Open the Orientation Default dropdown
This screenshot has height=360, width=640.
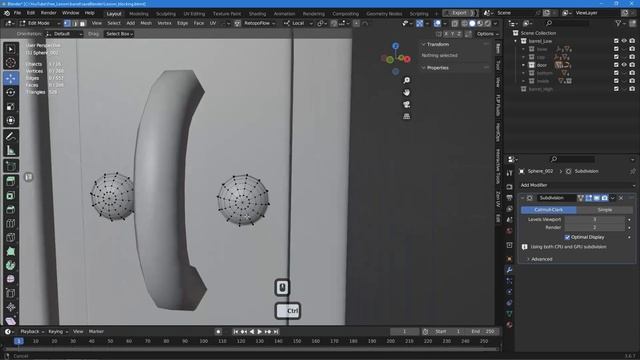point(64,34)
